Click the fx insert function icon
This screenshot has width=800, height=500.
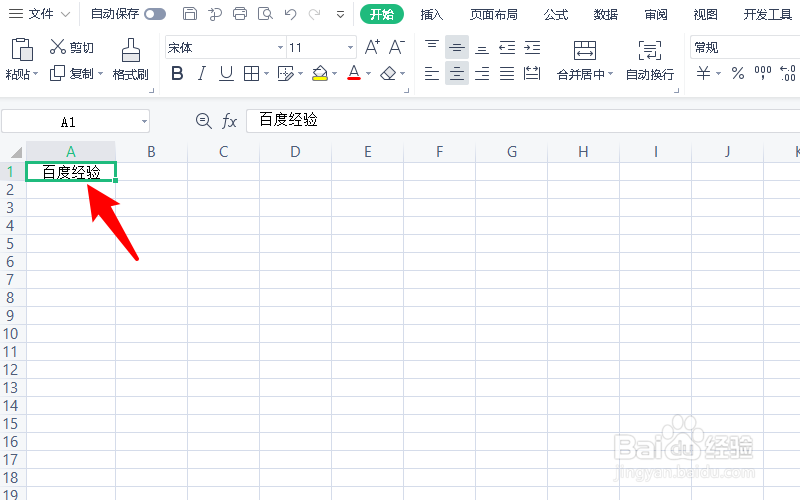[x=230, y=121]
